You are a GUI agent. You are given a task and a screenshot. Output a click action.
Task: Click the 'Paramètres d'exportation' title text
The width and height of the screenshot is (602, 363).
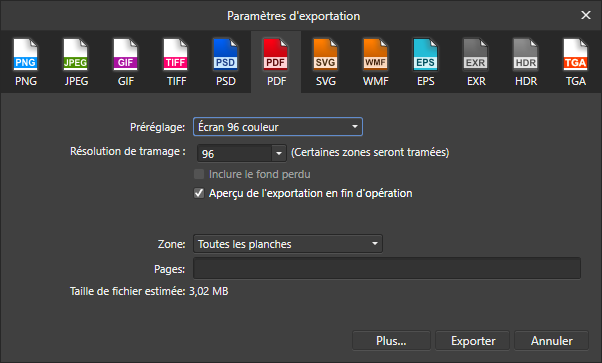pos(294,16)
